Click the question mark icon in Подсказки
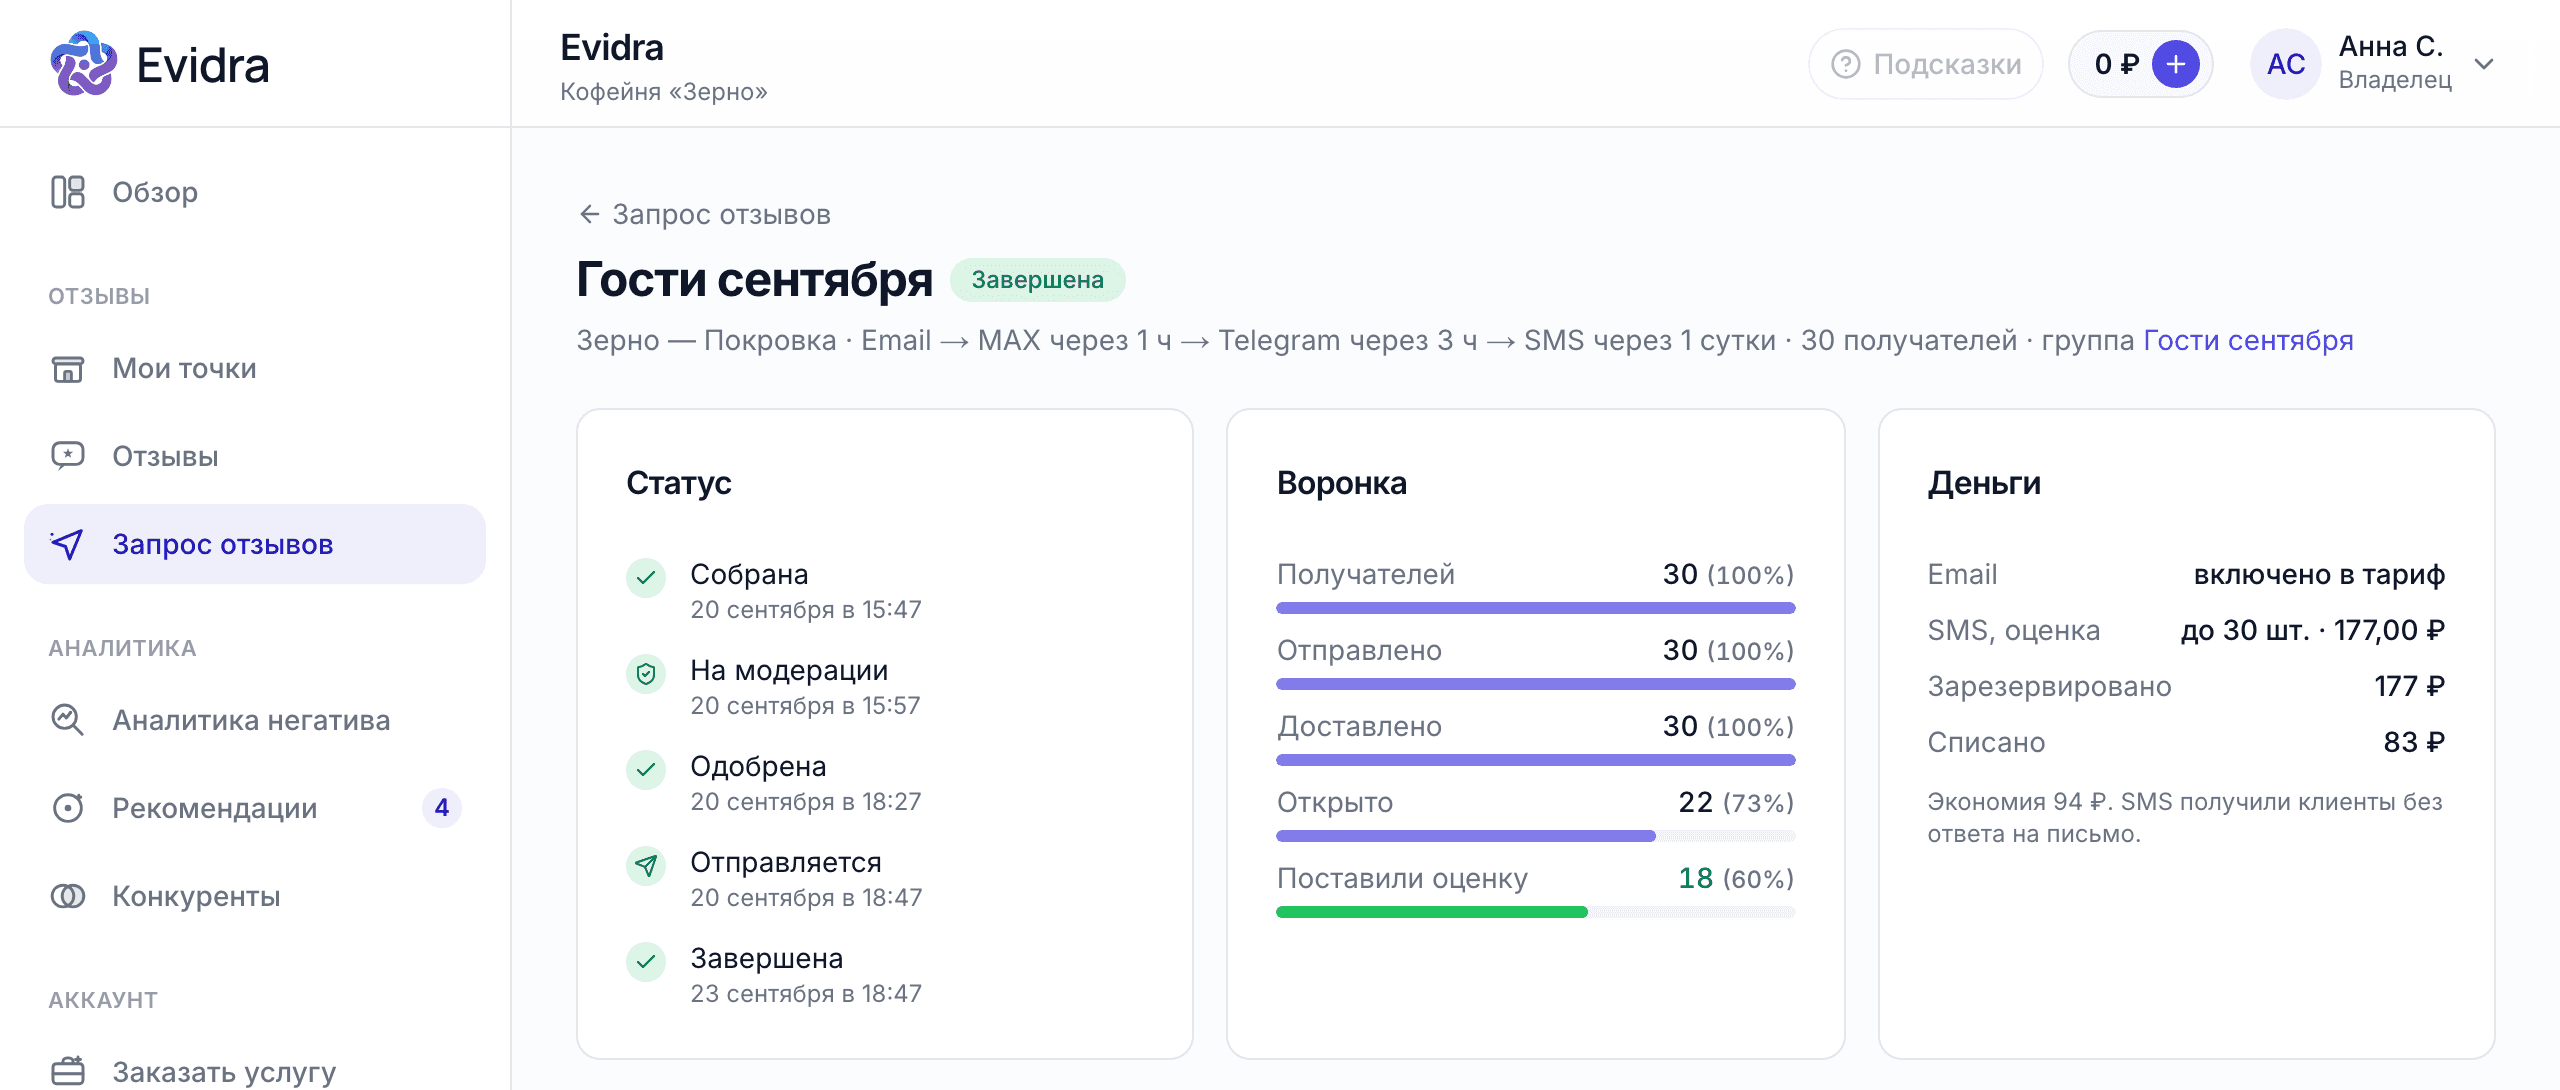This screenshot has width=2560, height=1090. (1845, 64)
